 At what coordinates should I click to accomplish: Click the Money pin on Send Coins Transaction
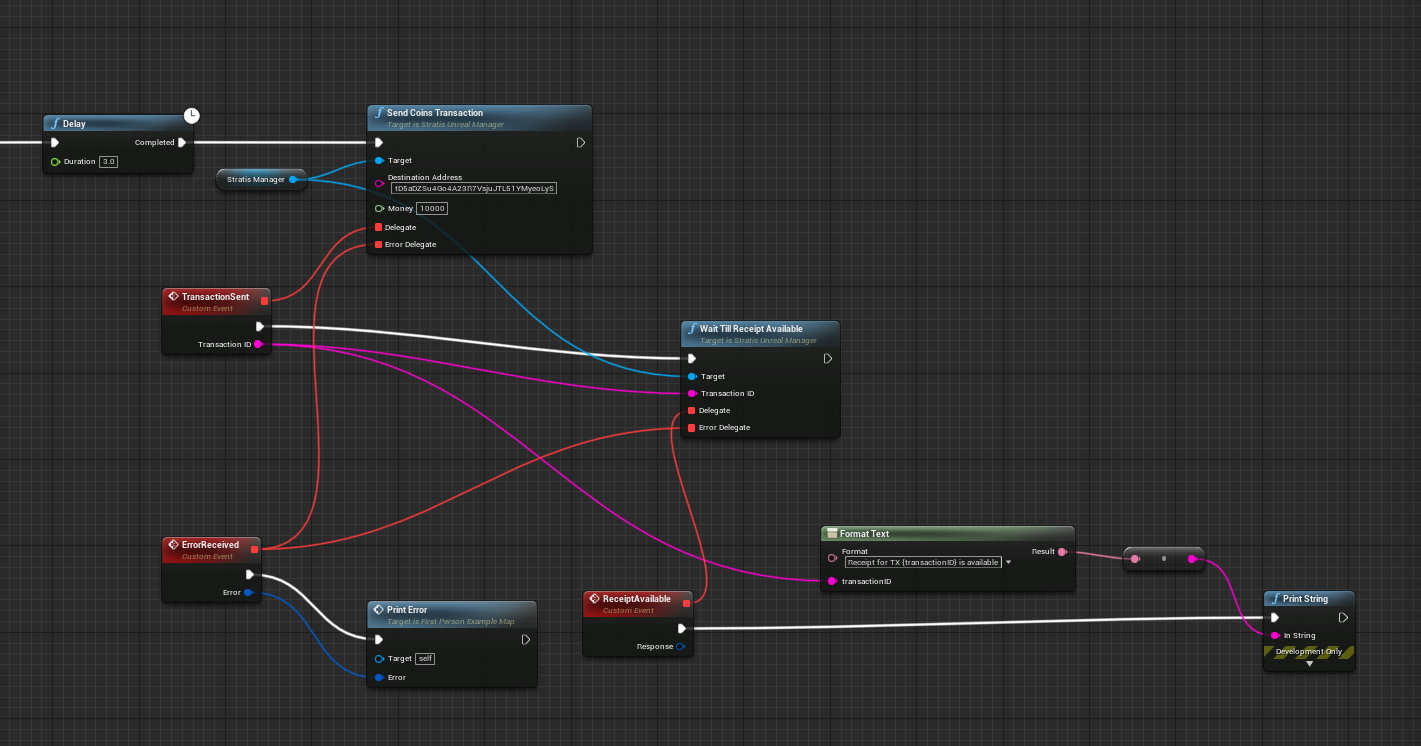click(379, 208)
